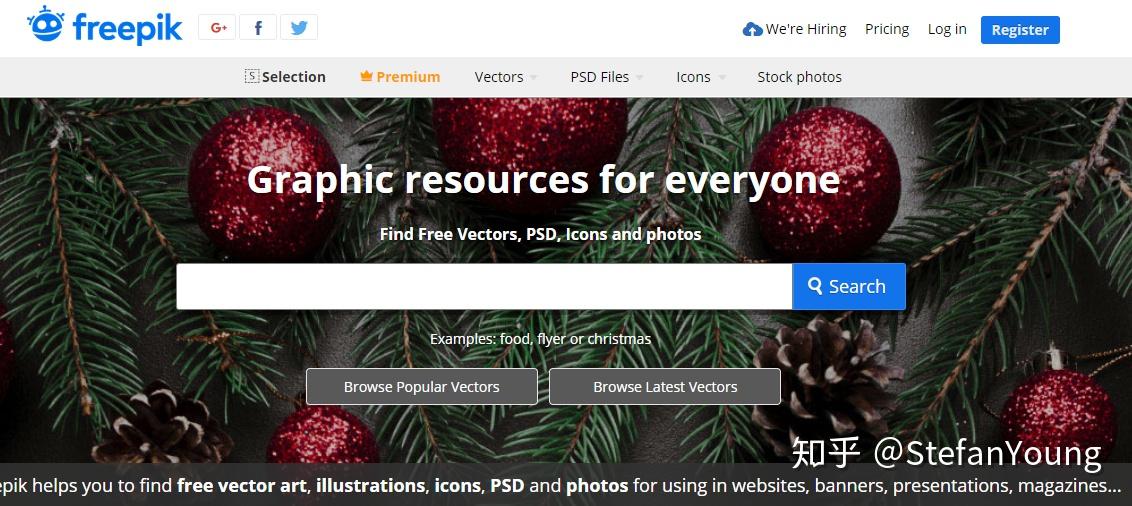This screenshot has width=1132, height=506.
Task: Open the Selection menu item
Action: coord(285,77)
